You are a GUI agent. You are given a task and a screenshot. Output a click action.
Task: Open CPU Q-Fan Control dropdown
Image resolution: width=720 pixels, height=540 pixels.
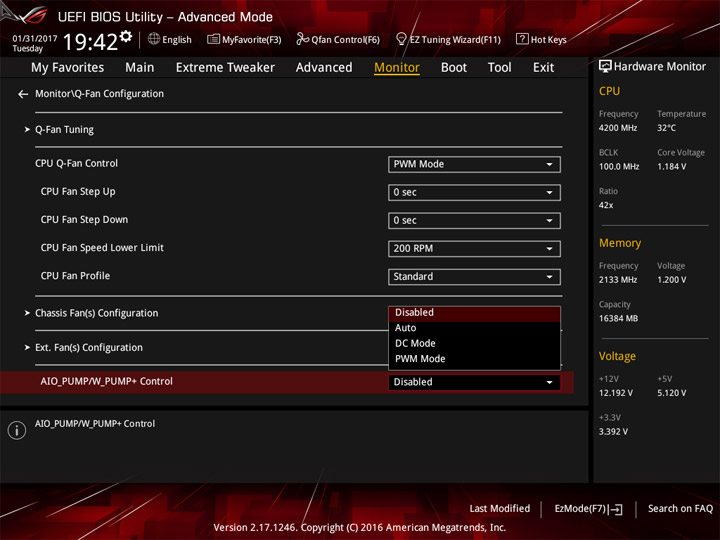tap(474, 164)
